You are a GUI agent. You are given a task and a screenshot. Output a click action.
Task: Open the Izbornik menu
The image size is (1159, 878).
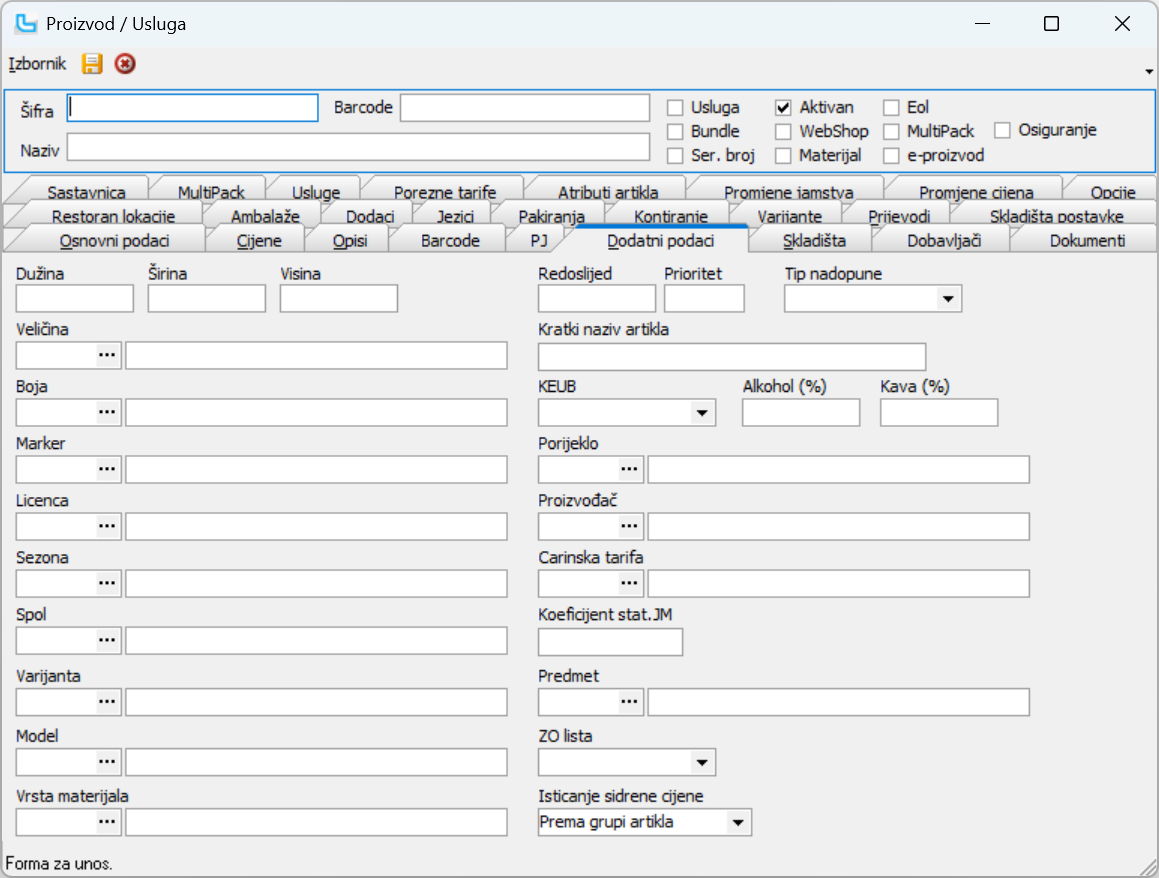[37, 64]
